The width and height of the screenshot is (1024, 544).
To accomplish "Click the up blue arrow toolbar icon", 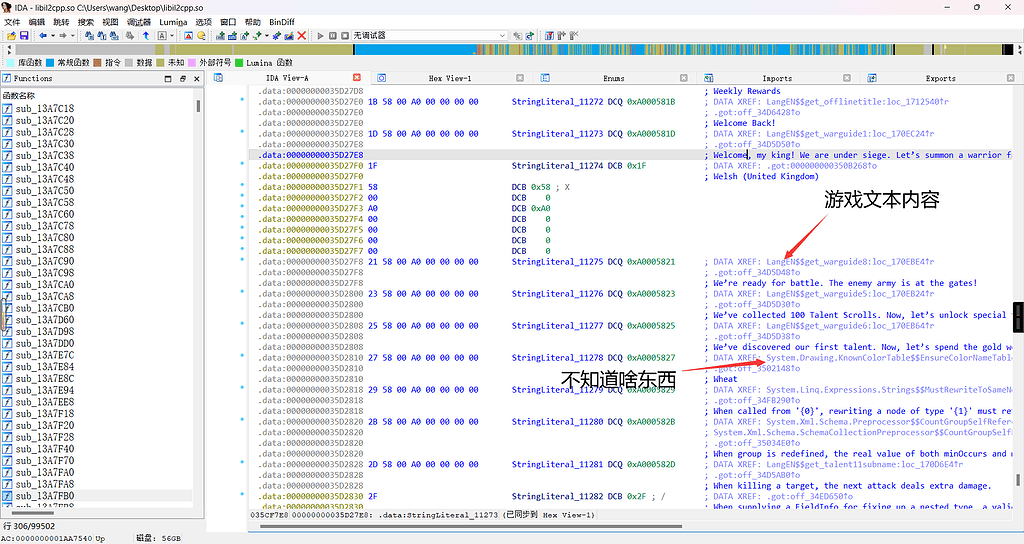I will coord(146,35).
